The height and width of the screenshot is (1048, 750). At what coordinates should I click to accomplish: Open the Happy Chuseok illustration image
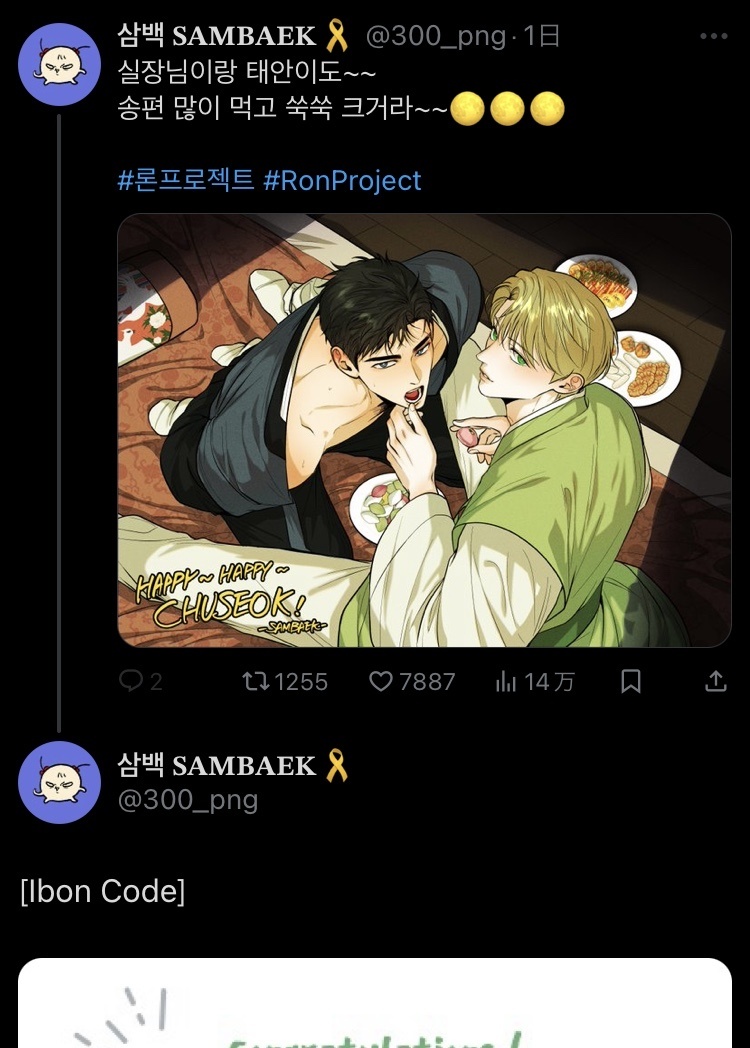tap(424, 430)
